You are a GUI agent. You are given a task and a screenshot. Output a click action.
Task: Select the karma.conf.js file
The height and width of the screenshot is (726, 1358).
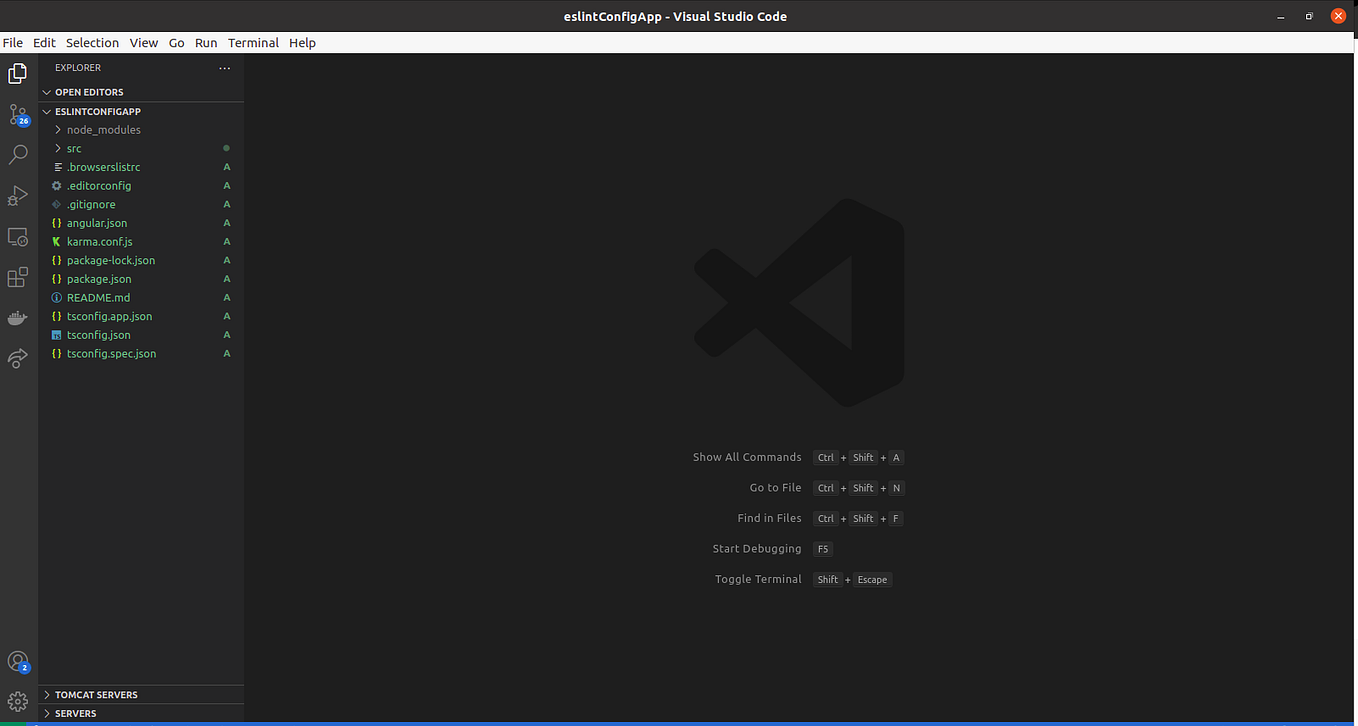tap(100, 241)
